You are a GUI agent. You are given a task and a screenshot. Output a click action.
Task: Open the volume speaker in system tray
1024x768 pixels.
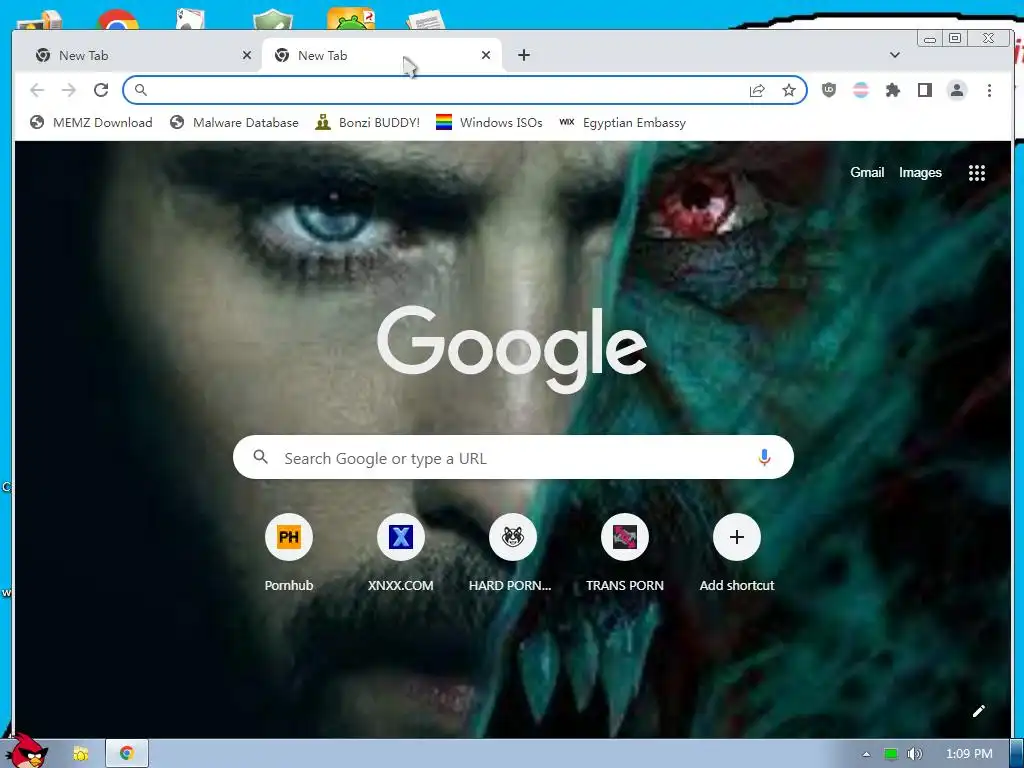point(914,754)
